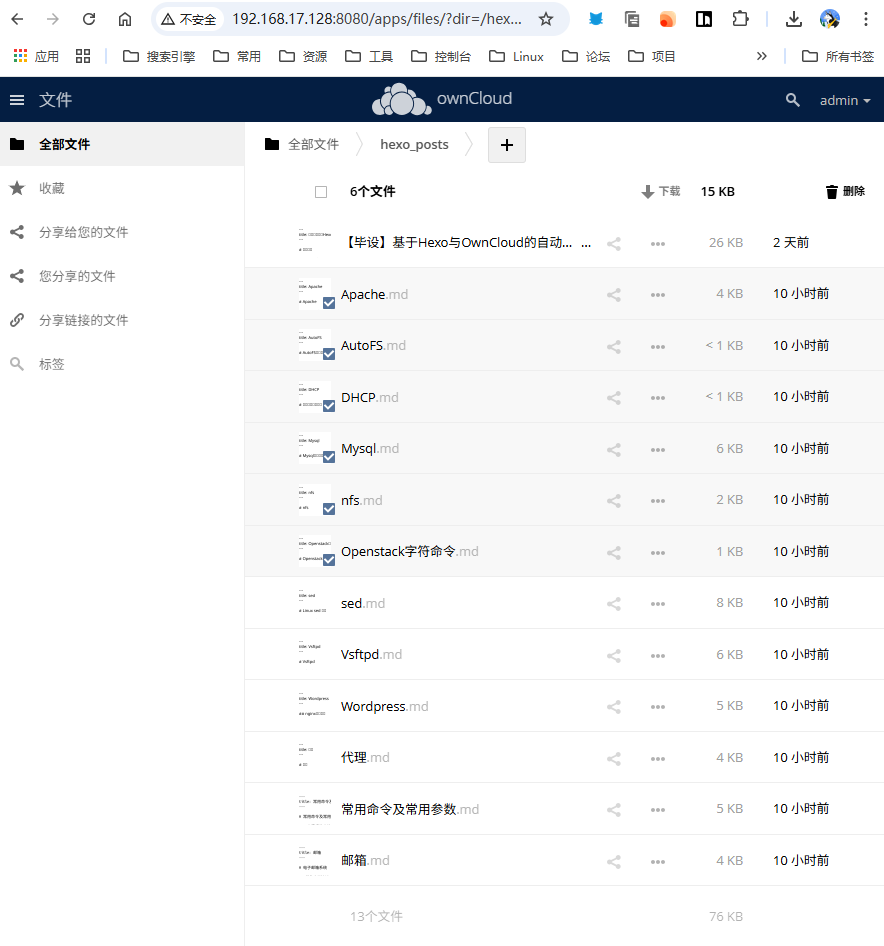Uncheck the AutoFS.md checkbox
The image size is (884, 946).
pyautogui.click(x=329, y=354)
